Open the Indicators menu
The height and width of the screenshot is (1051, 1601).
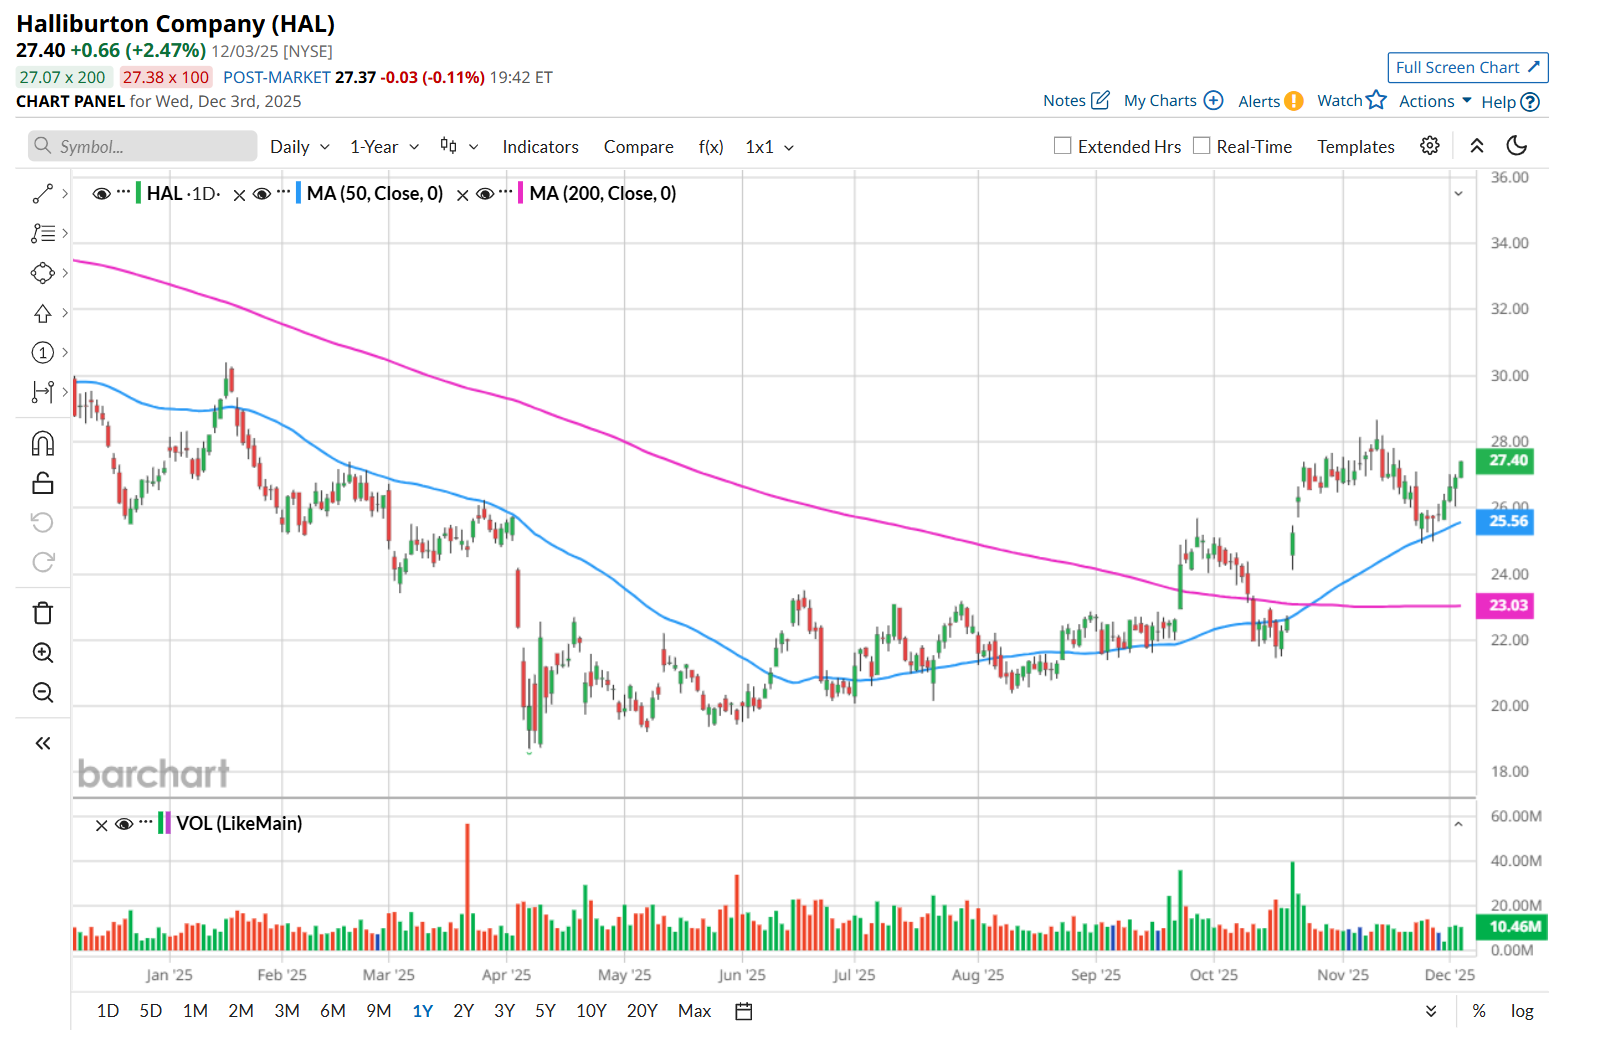[540, 147]
